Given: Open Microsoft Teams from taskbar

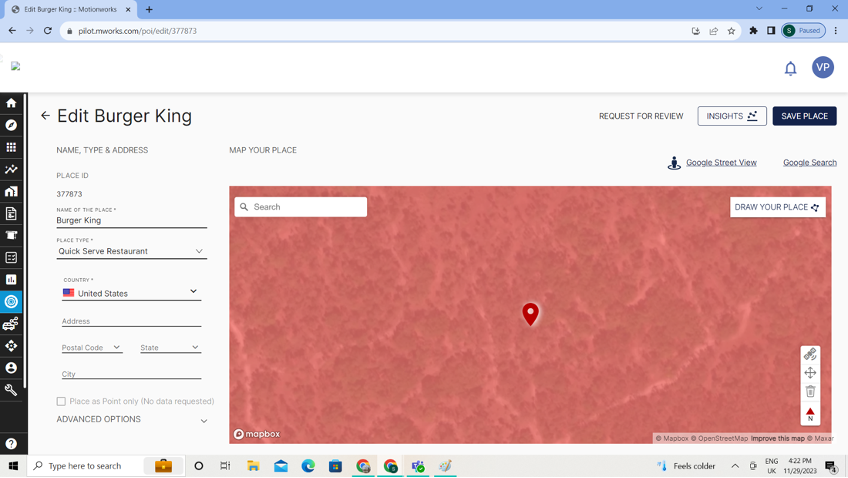Looking at the screenshot, I should pyautogui.click(x=418, y=466).
